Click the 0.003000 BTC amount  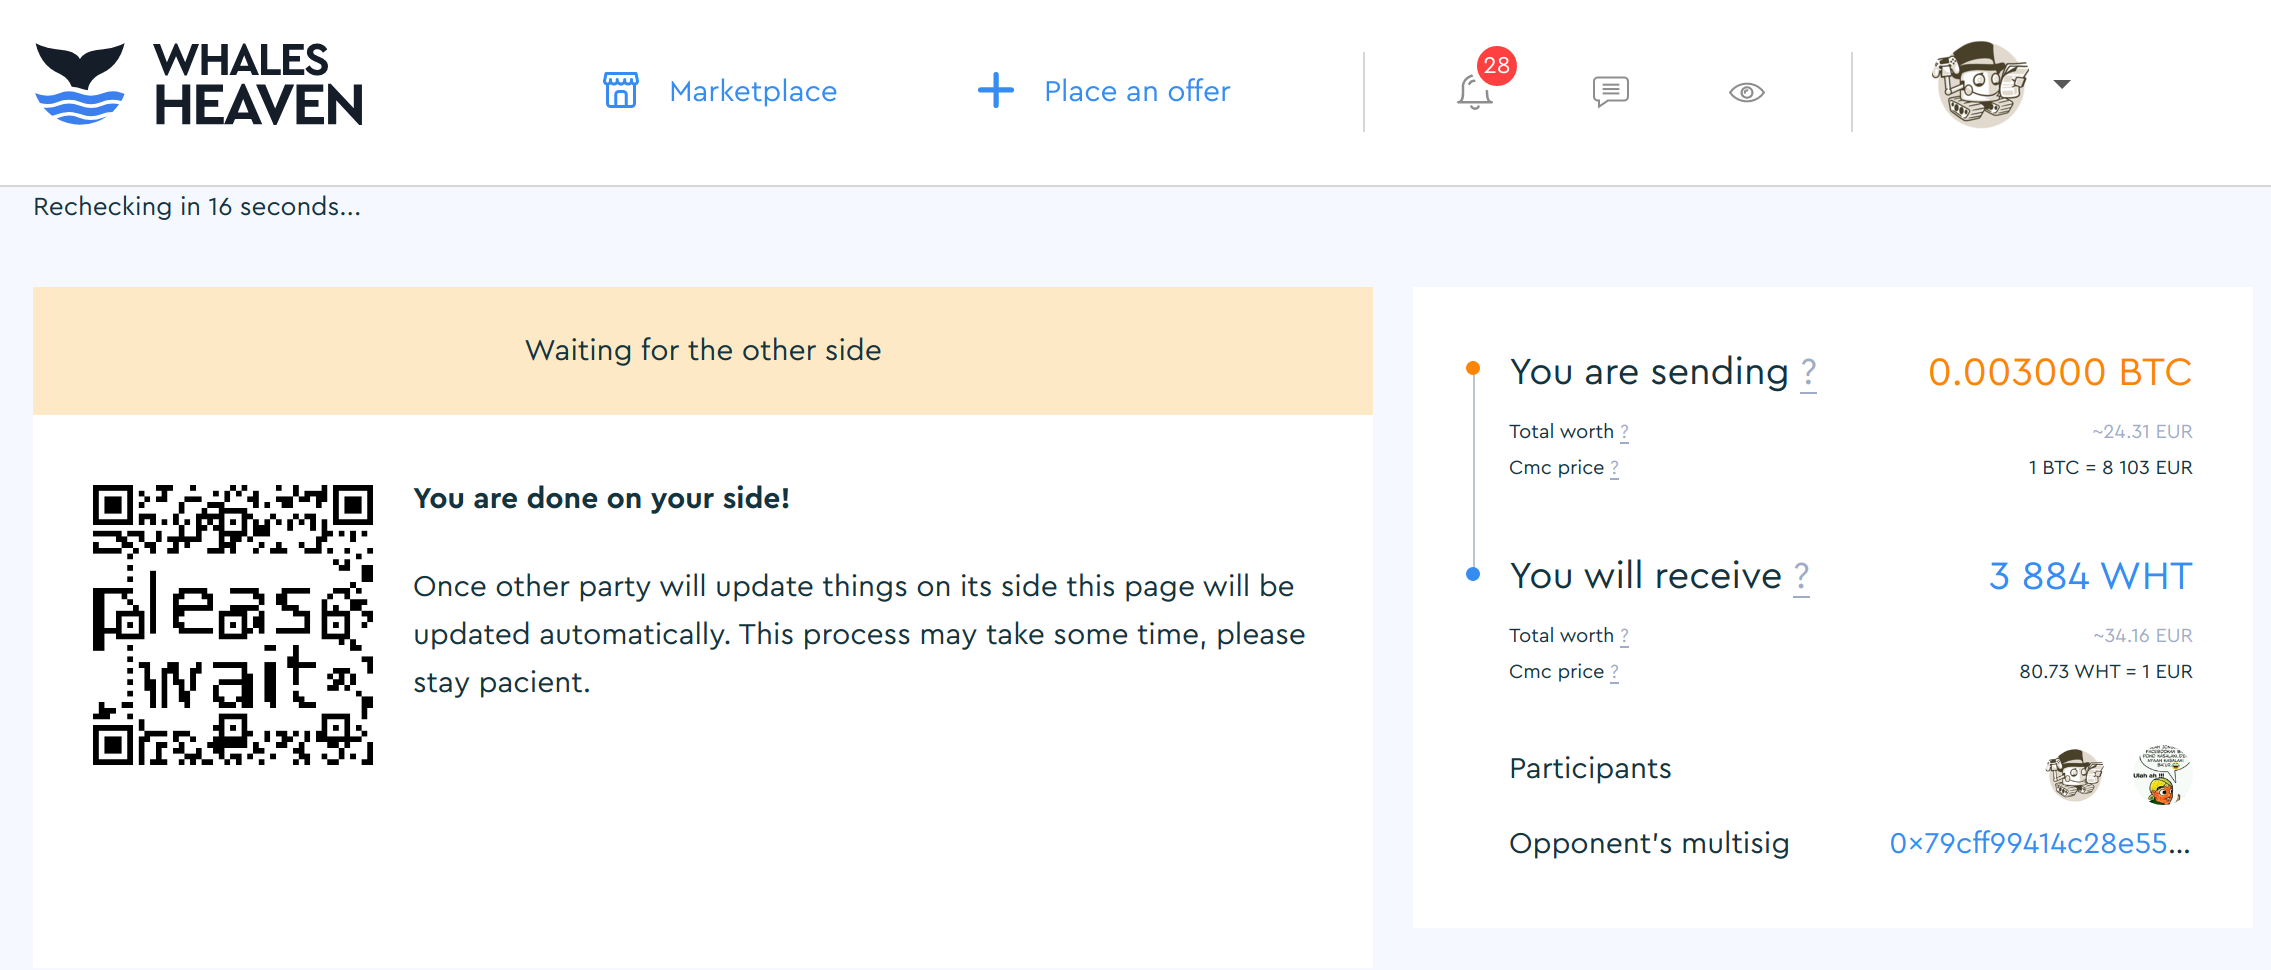pyautogui.click(x=2060, y=372)
